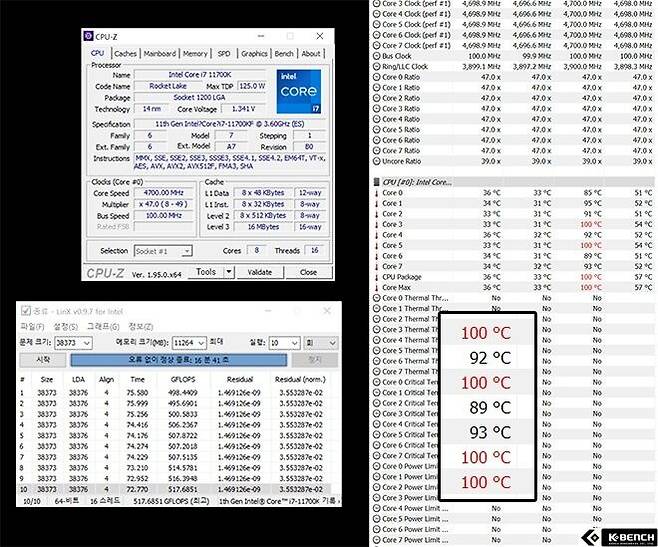Click the Multiplier value x 47.0 (8 - 49)

click(x=164, y=204)
